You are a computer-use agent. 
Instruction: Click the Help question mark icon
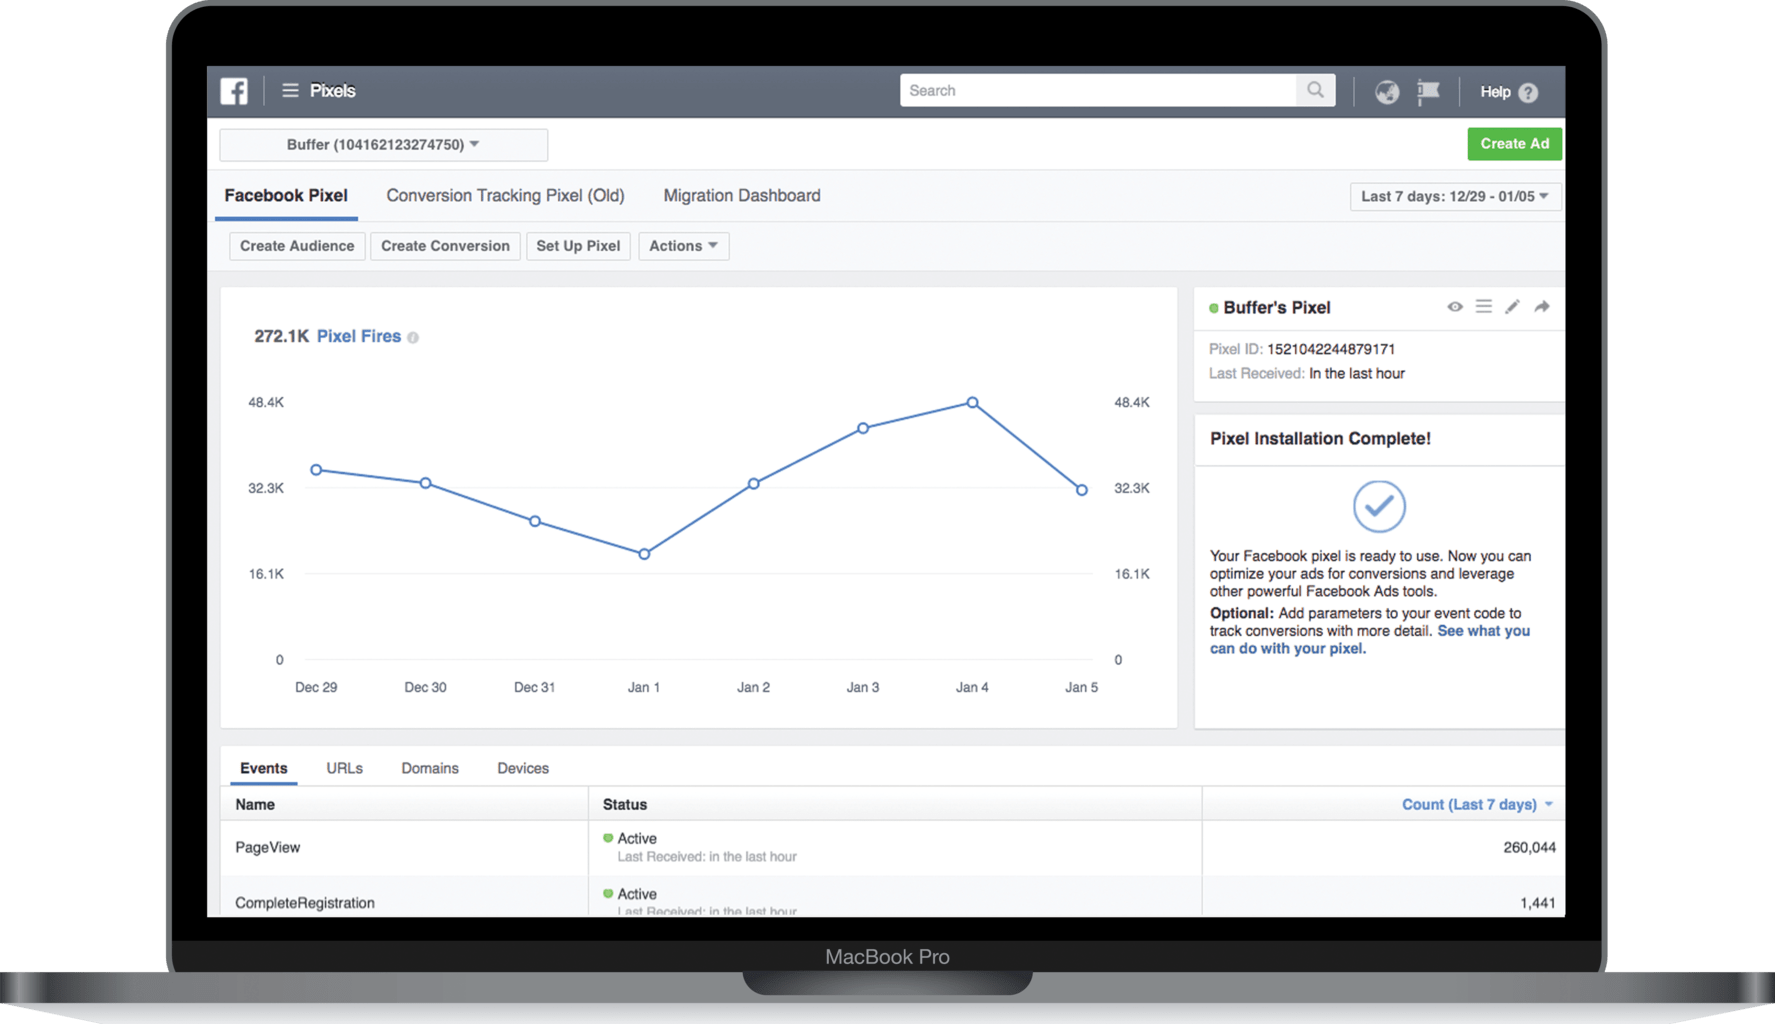(x=1528, y=92)
